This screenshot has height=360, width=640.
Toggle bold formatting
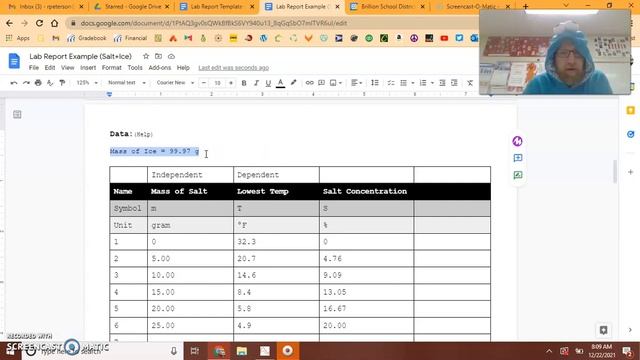pos(244,83)
